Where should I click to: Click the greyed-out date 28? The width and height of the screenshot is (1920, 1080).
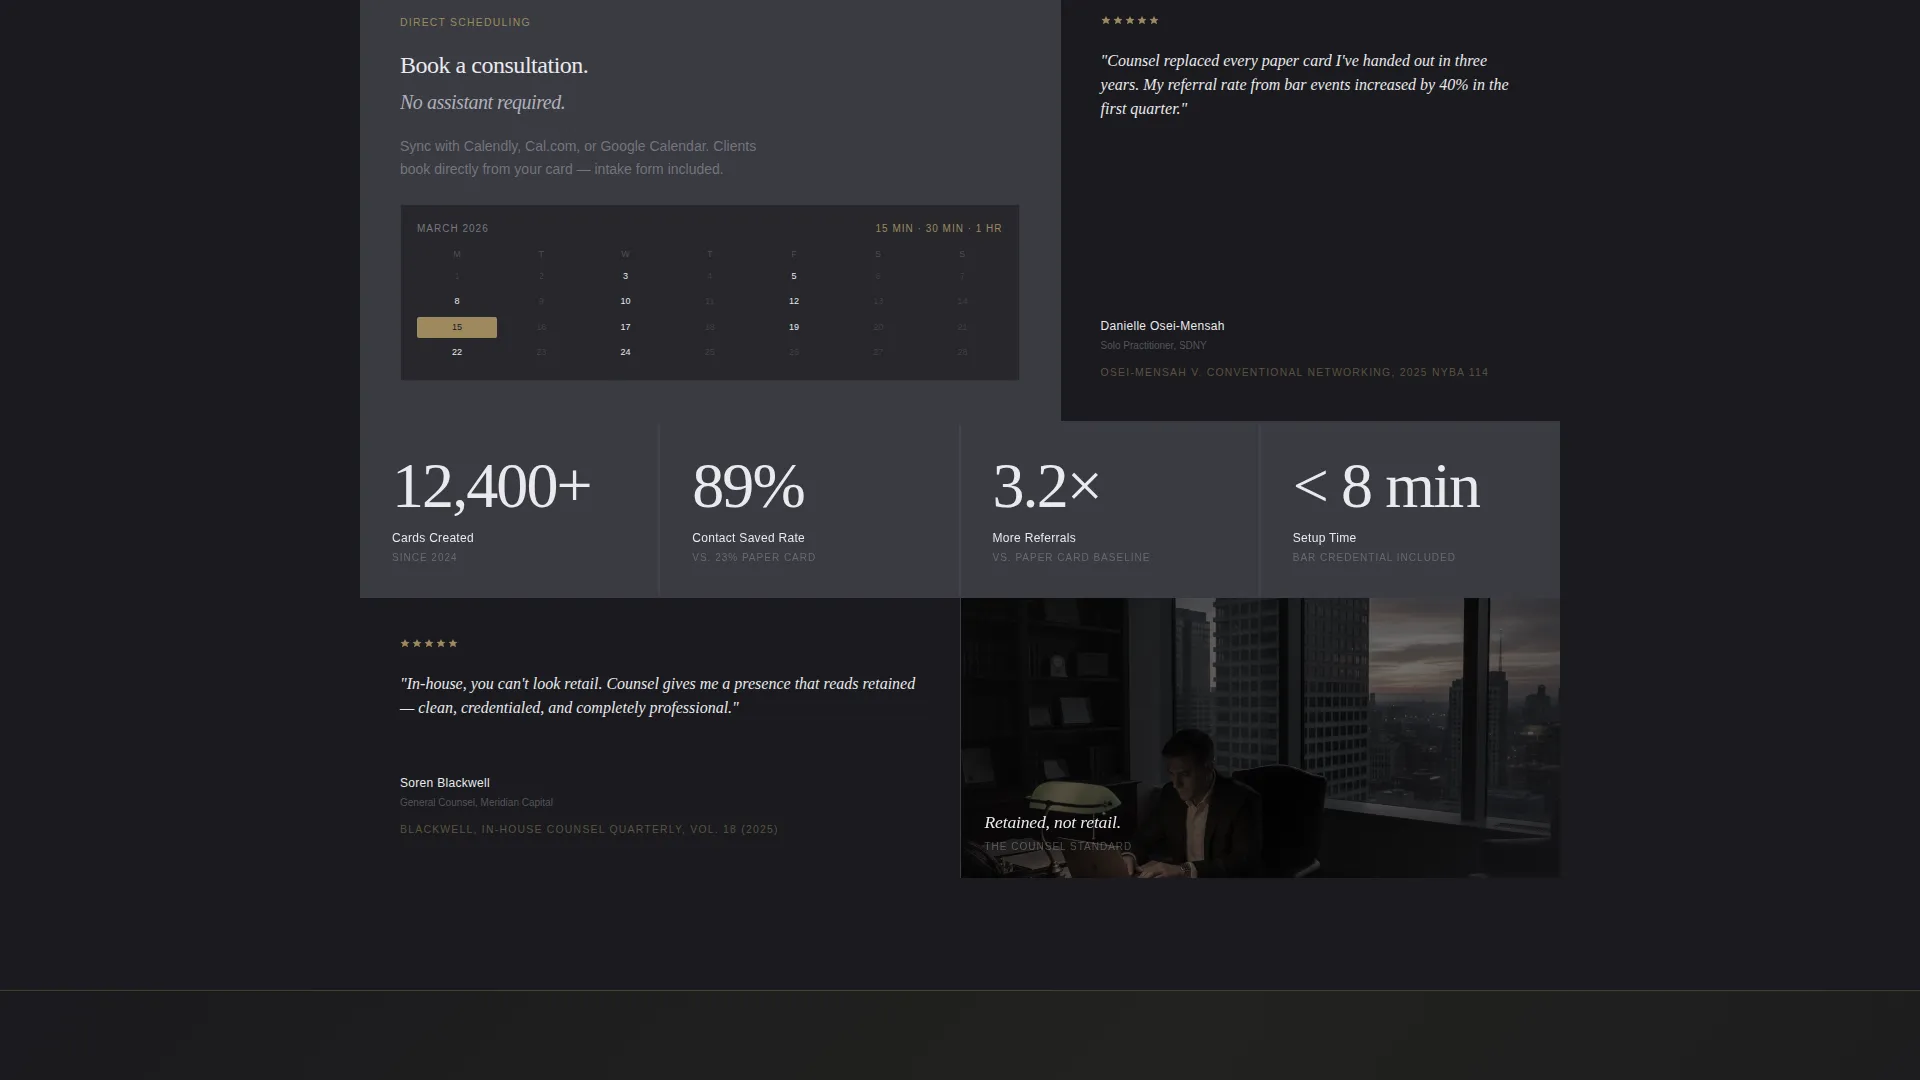tap(962, 352)
